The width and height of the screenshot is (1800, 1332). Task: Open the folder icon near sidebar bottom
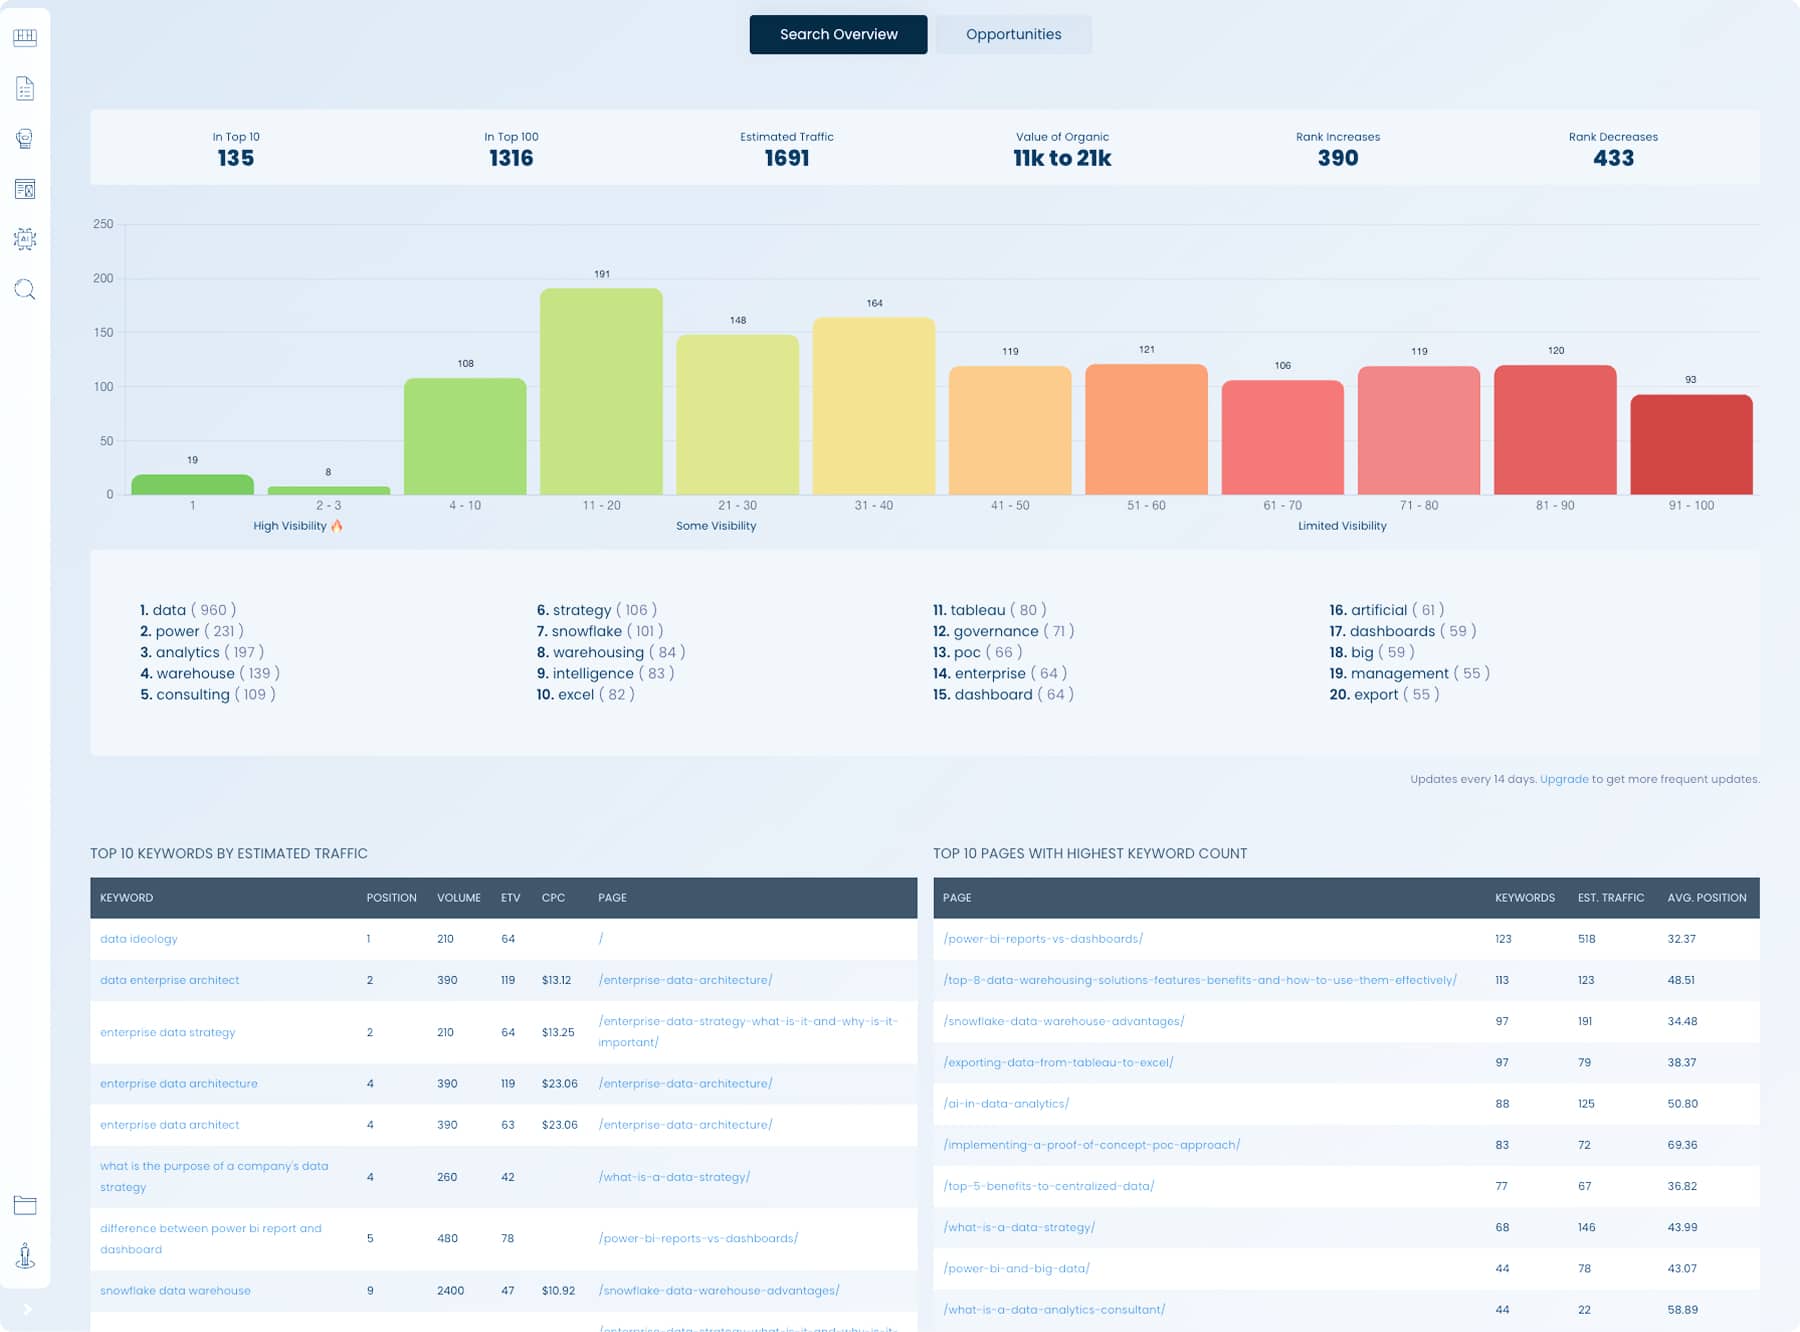25,1206
